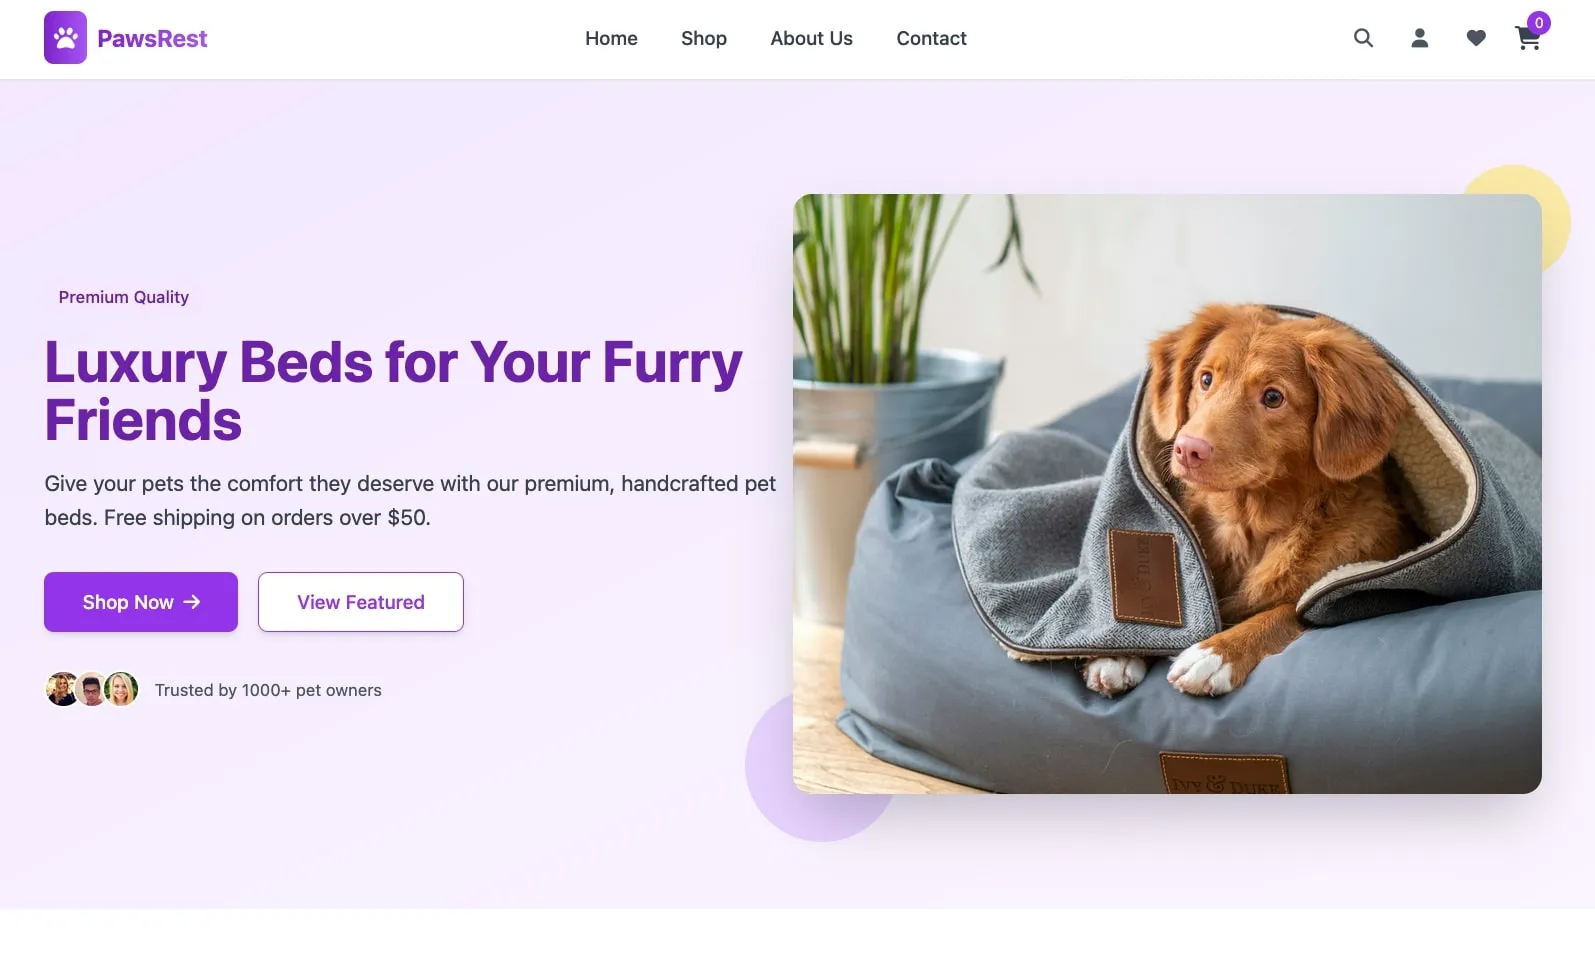Screen dimensions: 1595x963
Task: Open the search magnifier icon
Action: pos(1363,38)
